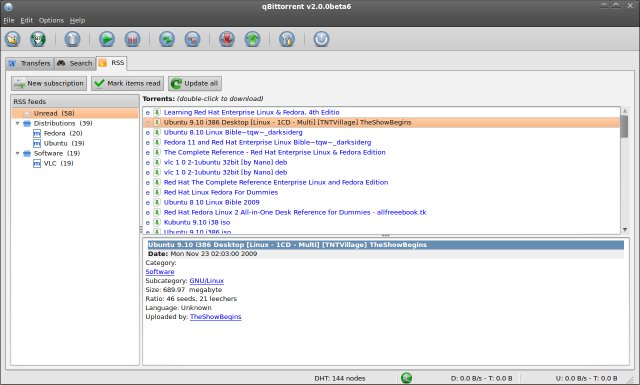This screenshot has width=640, height=385.
Task: Click the power/exit toolbar icon
Action: tap(321, 39)
